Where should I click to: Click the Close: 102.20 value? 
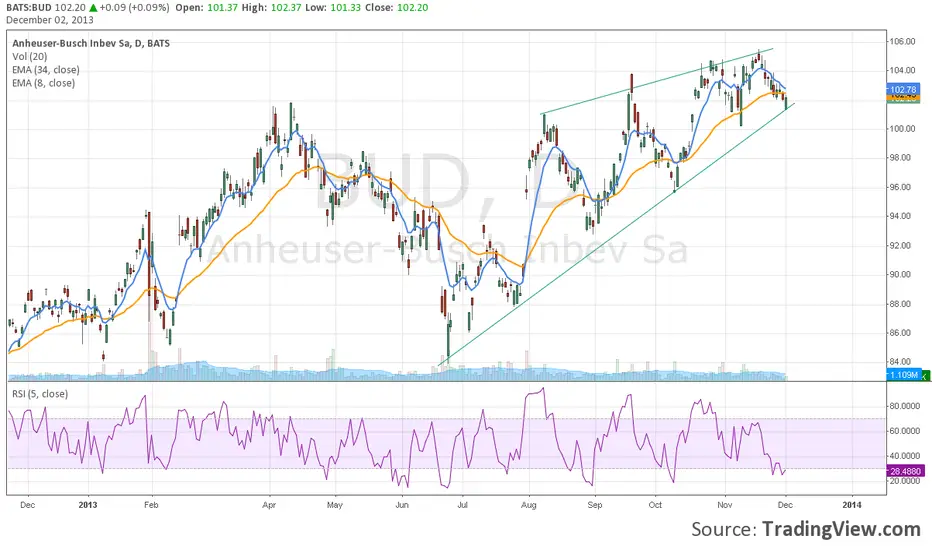tap(396, 8)
